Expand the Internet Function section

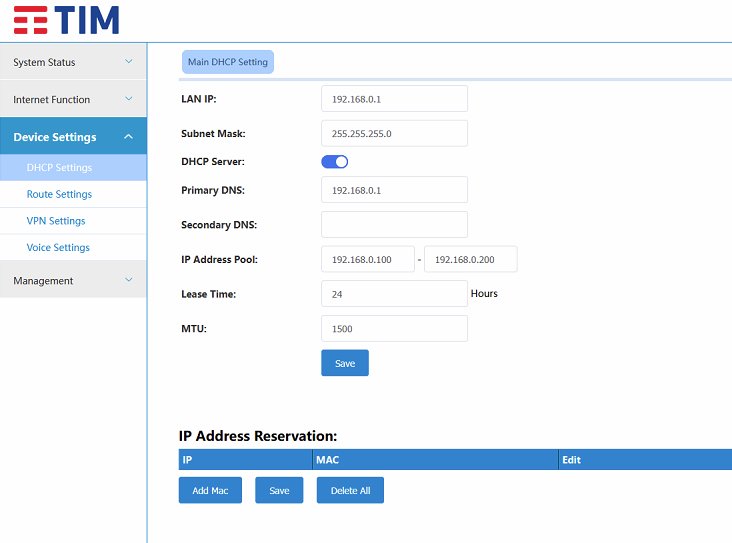pos(73,99)
